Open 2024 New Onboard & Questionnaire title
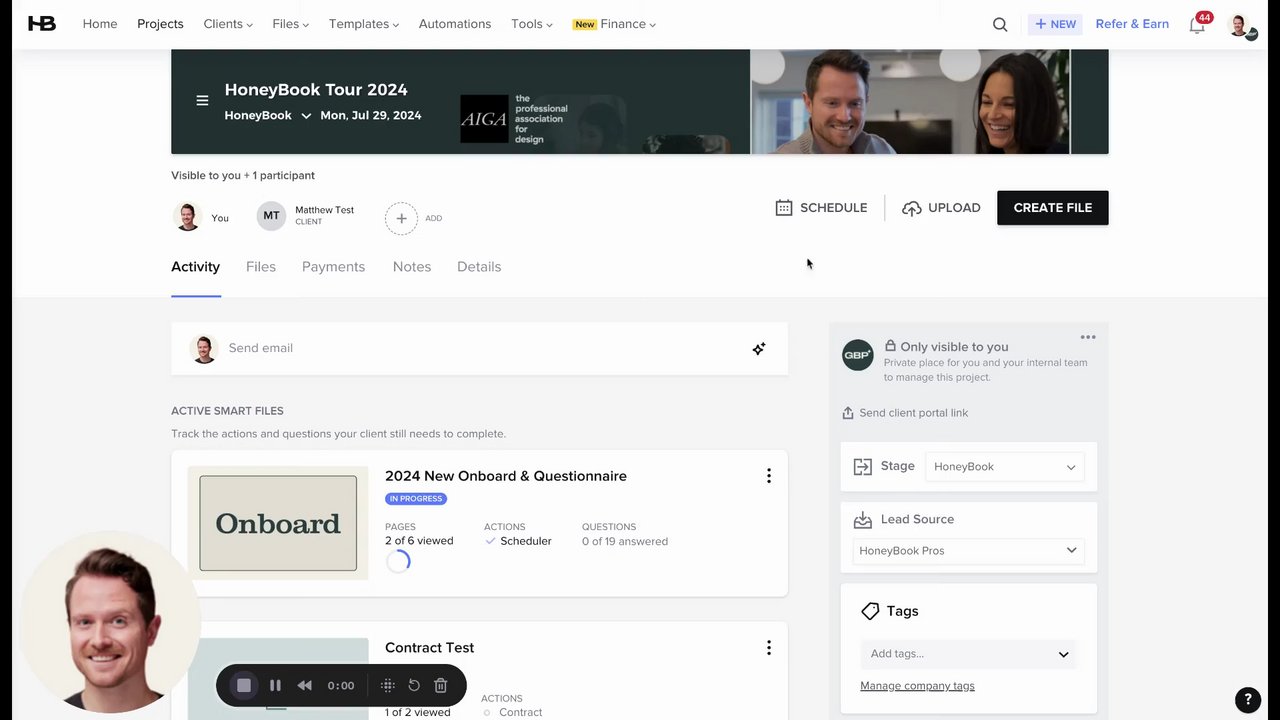The image size is (1280, 720). tap(506, 476)
